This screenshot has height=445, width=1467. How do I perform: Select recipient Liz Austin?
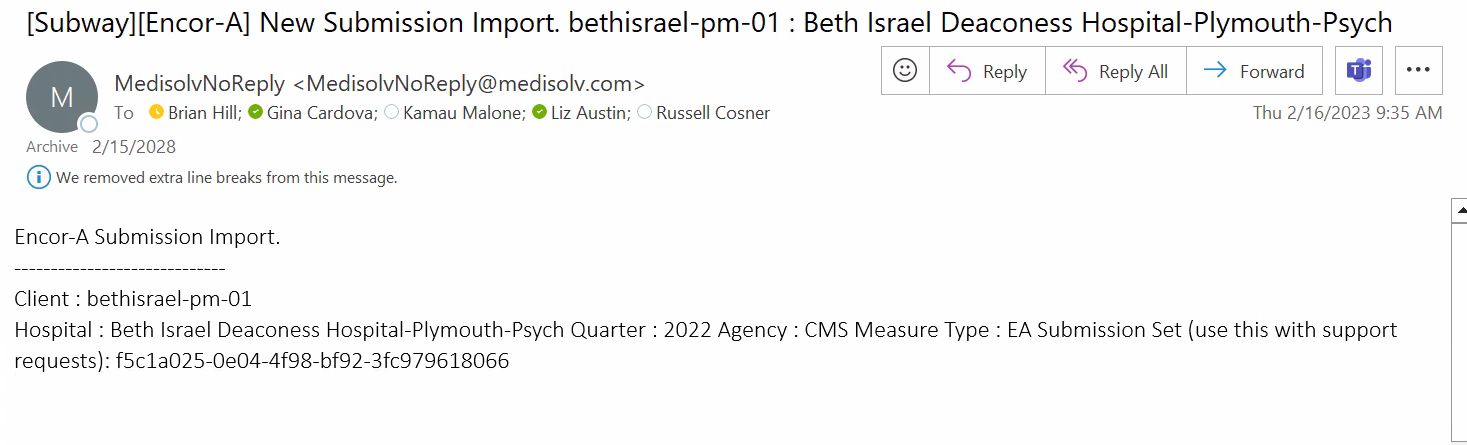point(589,113)
